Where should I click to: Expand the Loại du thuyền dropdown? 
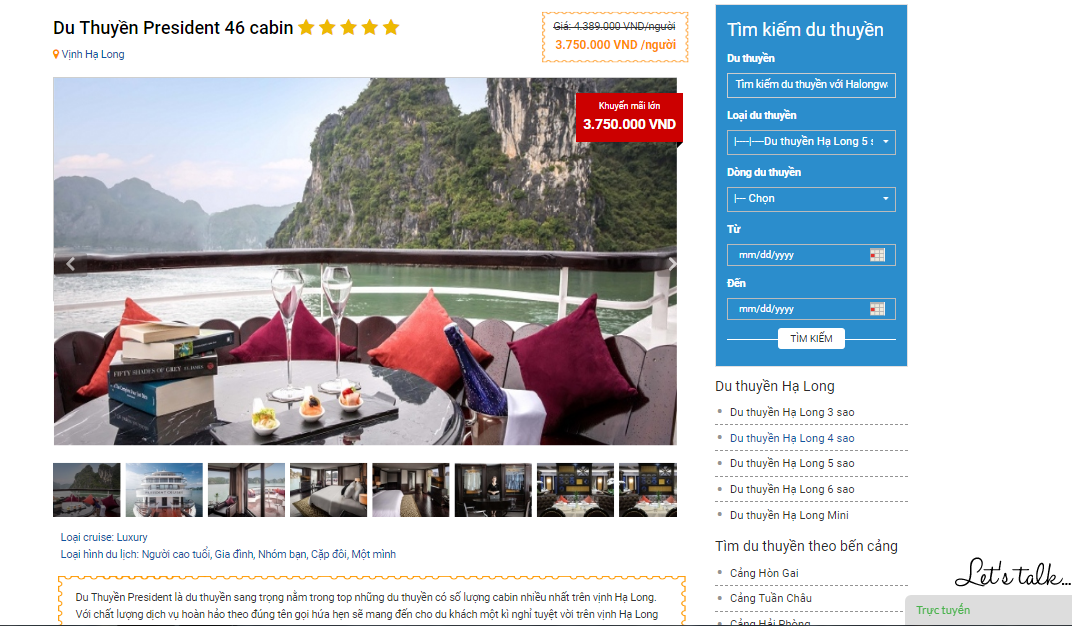(x=811, y=142)
